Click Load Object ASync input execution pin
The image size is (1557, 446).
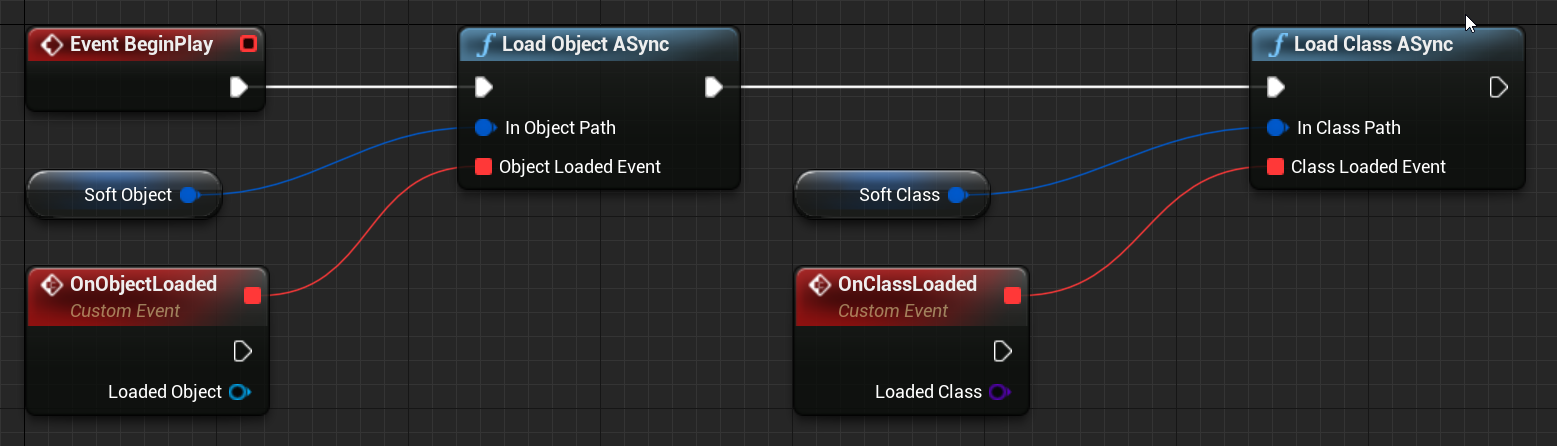(483, 87)
